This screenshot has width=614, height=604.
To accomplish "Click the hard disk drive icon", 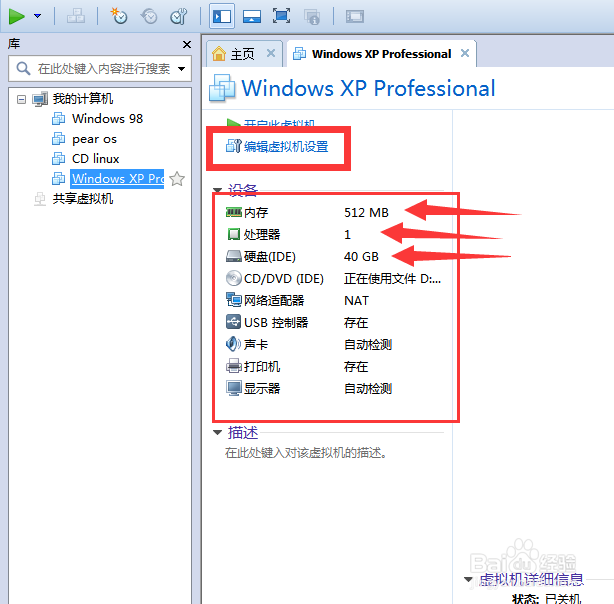I will (234, 257).
